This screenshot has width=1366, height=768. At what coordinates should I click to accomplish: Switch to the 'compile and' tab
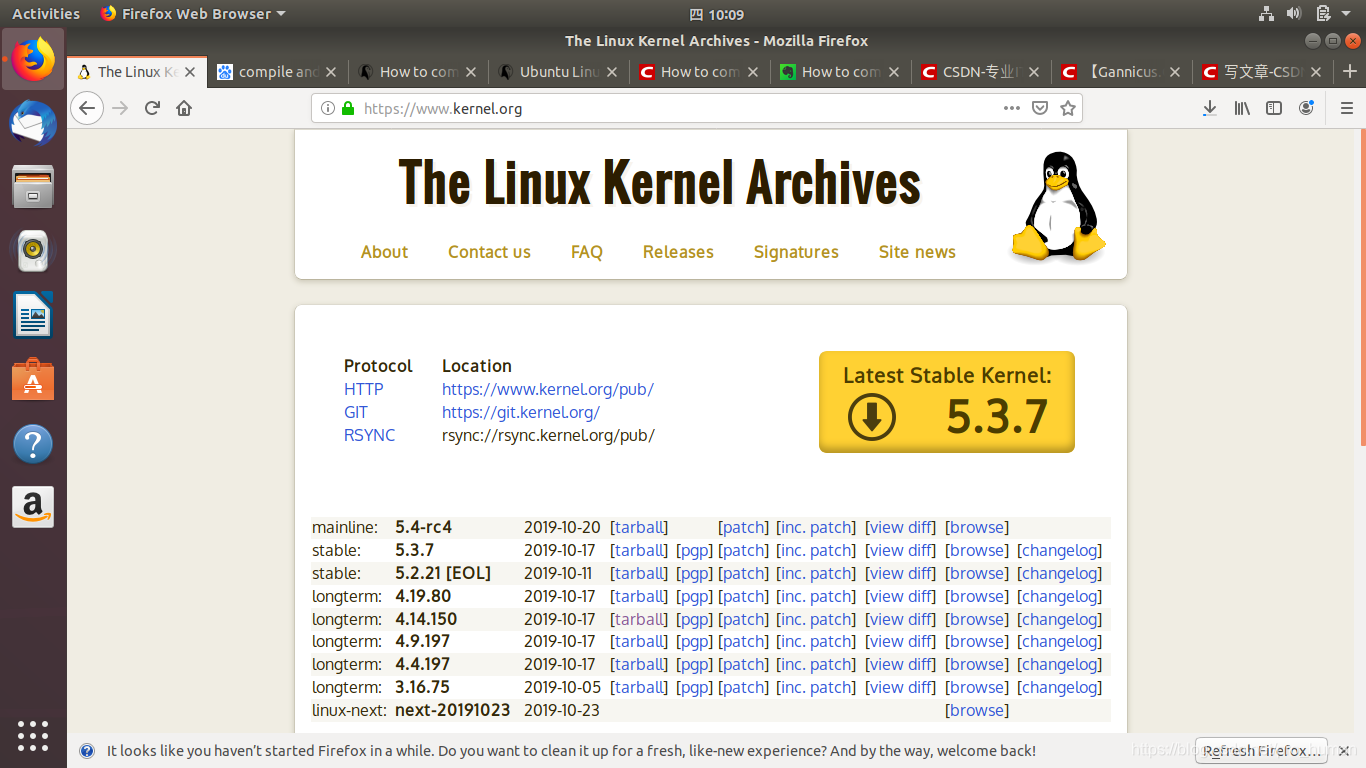click(x=278, y=72)
